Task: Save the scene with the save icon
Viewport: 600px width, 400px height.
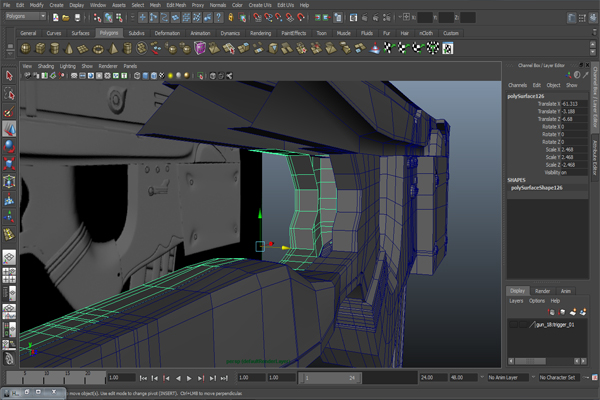Action: pyautogui.click(x=77, y=17)
